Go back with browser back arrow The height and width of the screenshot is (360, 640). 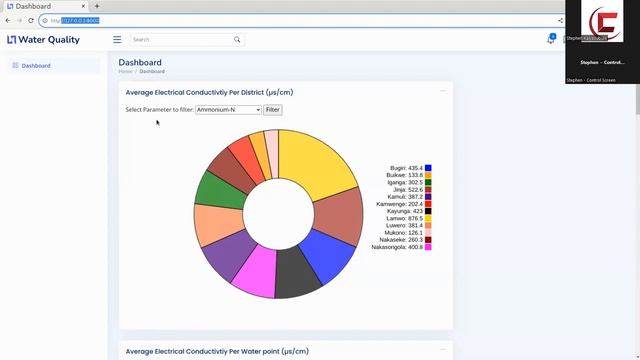coord(8,20)
